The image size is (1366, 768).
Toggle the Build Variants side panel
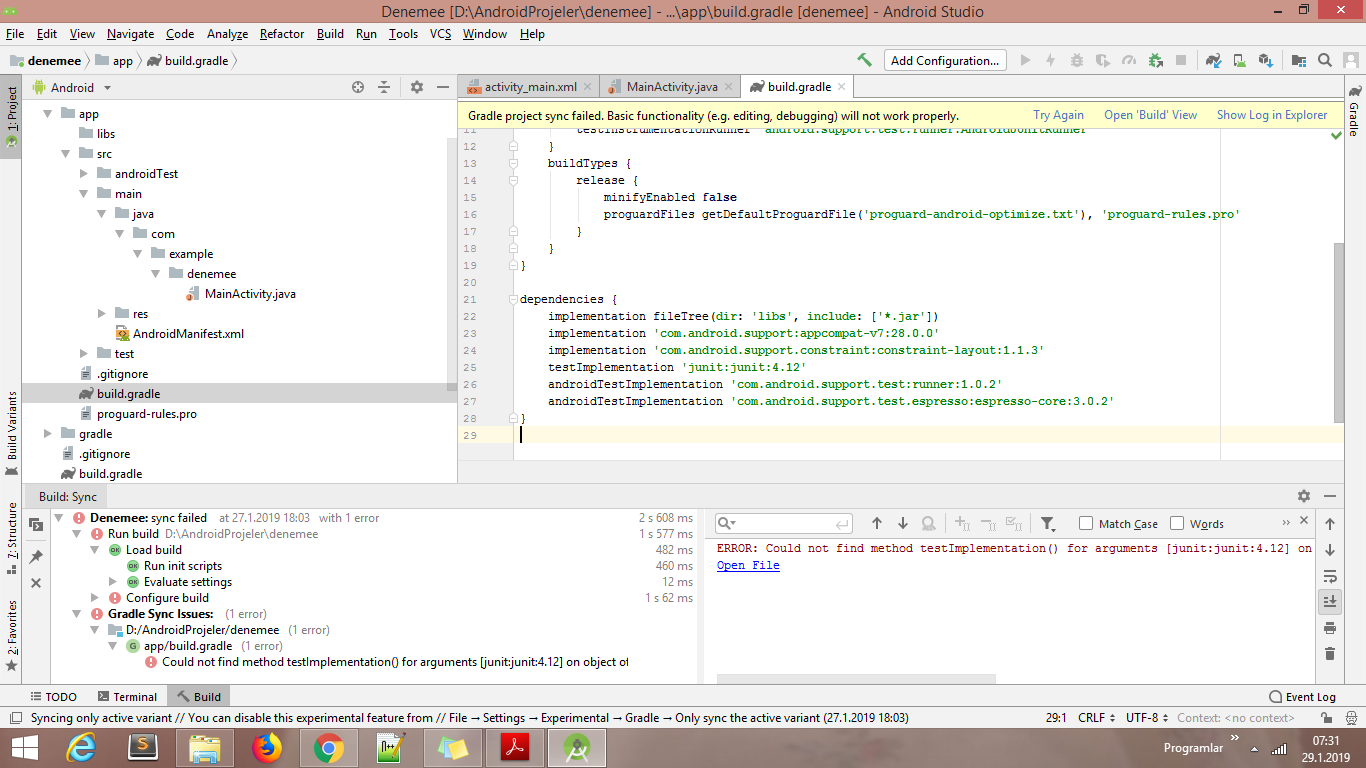pos(11,433)
